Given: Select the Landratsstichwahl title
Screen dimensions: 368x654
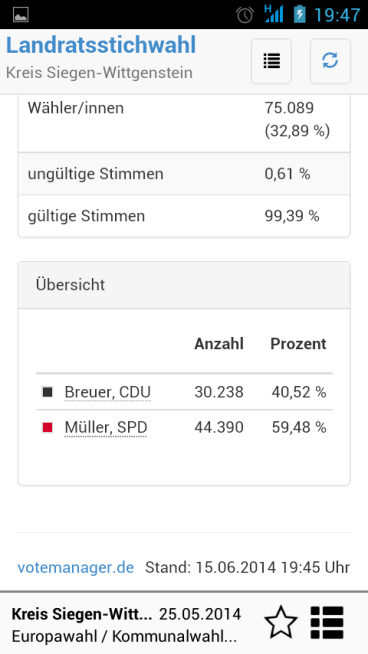Looking at the screenshot, I should [101, 45].
